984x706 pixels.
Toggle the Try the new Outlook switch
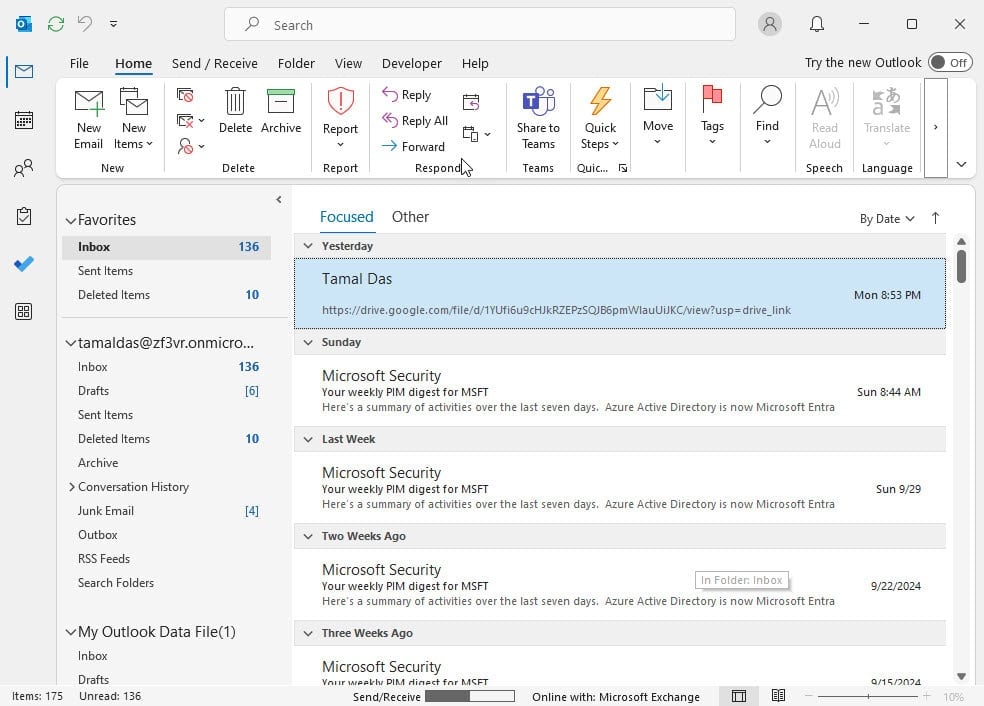point(948,62)
